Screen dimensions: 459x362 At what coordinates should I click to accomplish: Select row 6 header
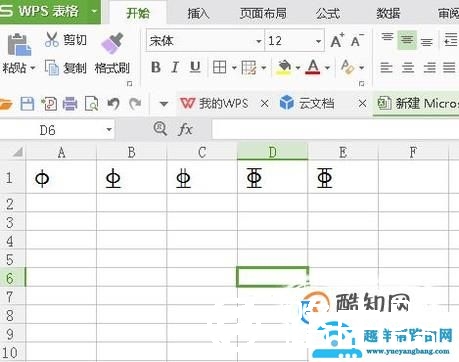[12, 278]
